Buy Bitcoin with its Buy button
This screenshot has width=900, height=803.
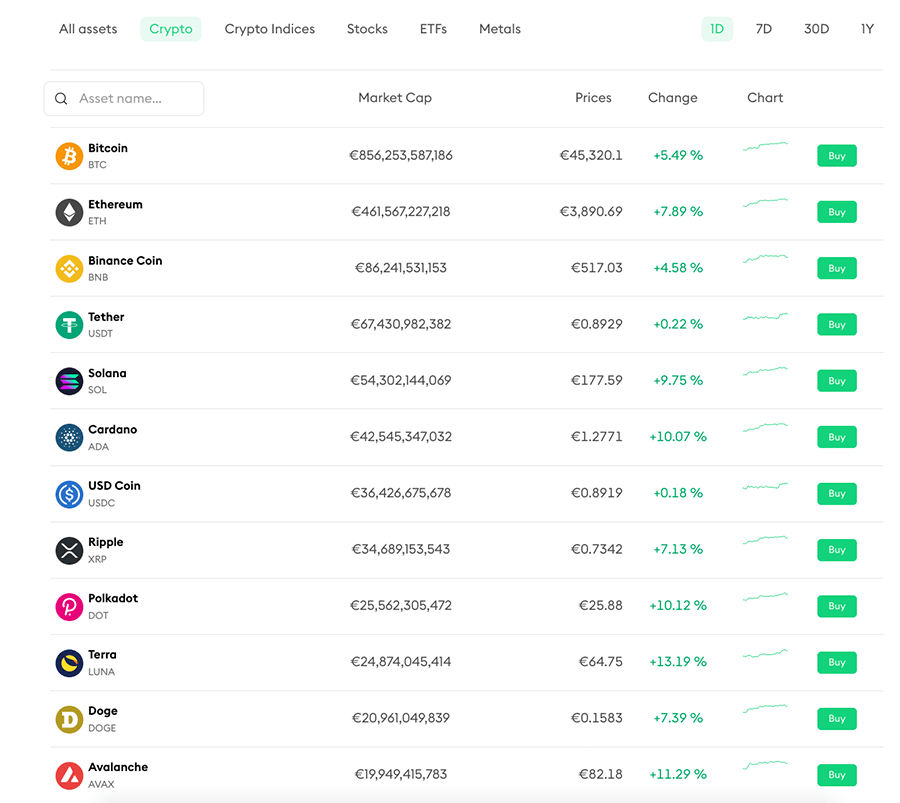(x=837, y=156)
